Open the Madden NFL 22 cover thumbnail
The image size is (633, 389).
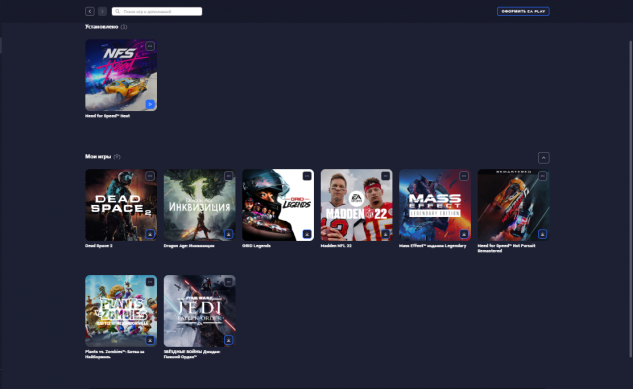pyautogui.click(x=356, y=205)
